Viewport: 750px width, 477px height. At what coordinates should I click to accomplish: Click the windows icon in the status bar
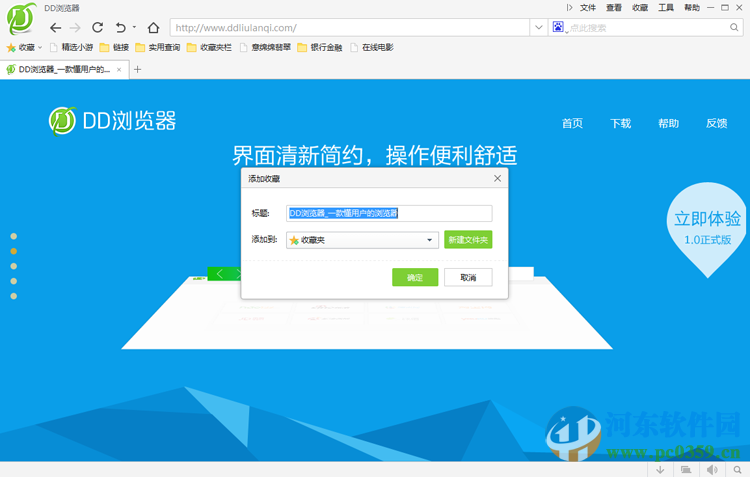(x=686, y=470)
